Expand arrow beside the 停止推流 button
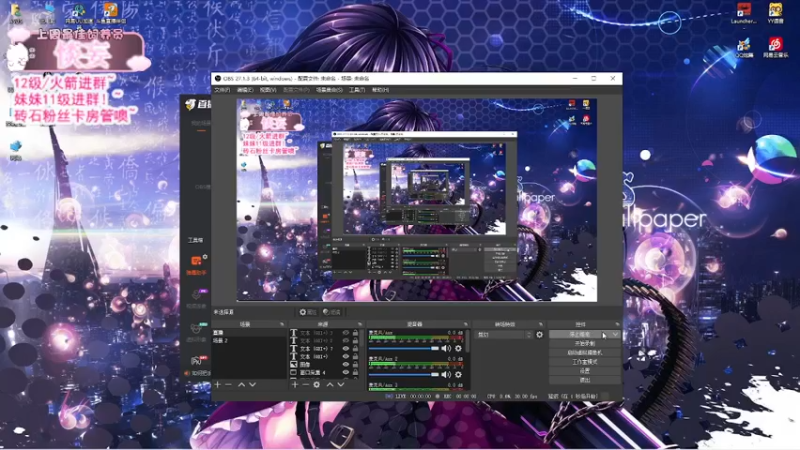Screen dimensions: 800x450 pos(615,335)
